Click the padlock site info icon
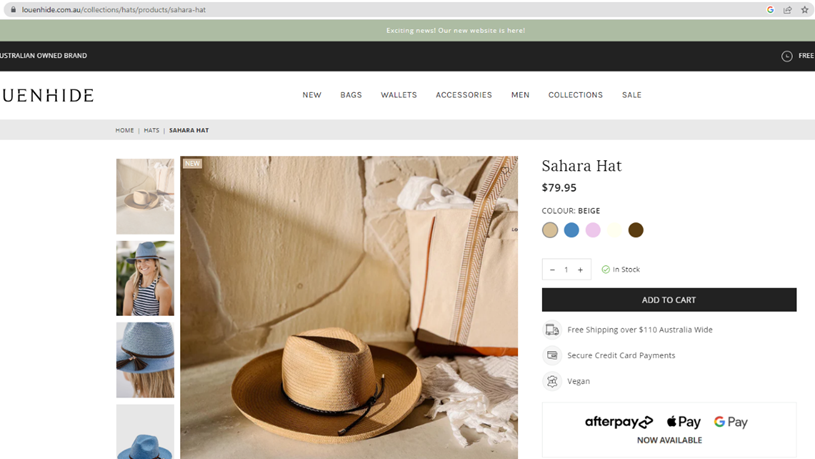The width and height of the screenshot is (815, 459). click(13, 9)
